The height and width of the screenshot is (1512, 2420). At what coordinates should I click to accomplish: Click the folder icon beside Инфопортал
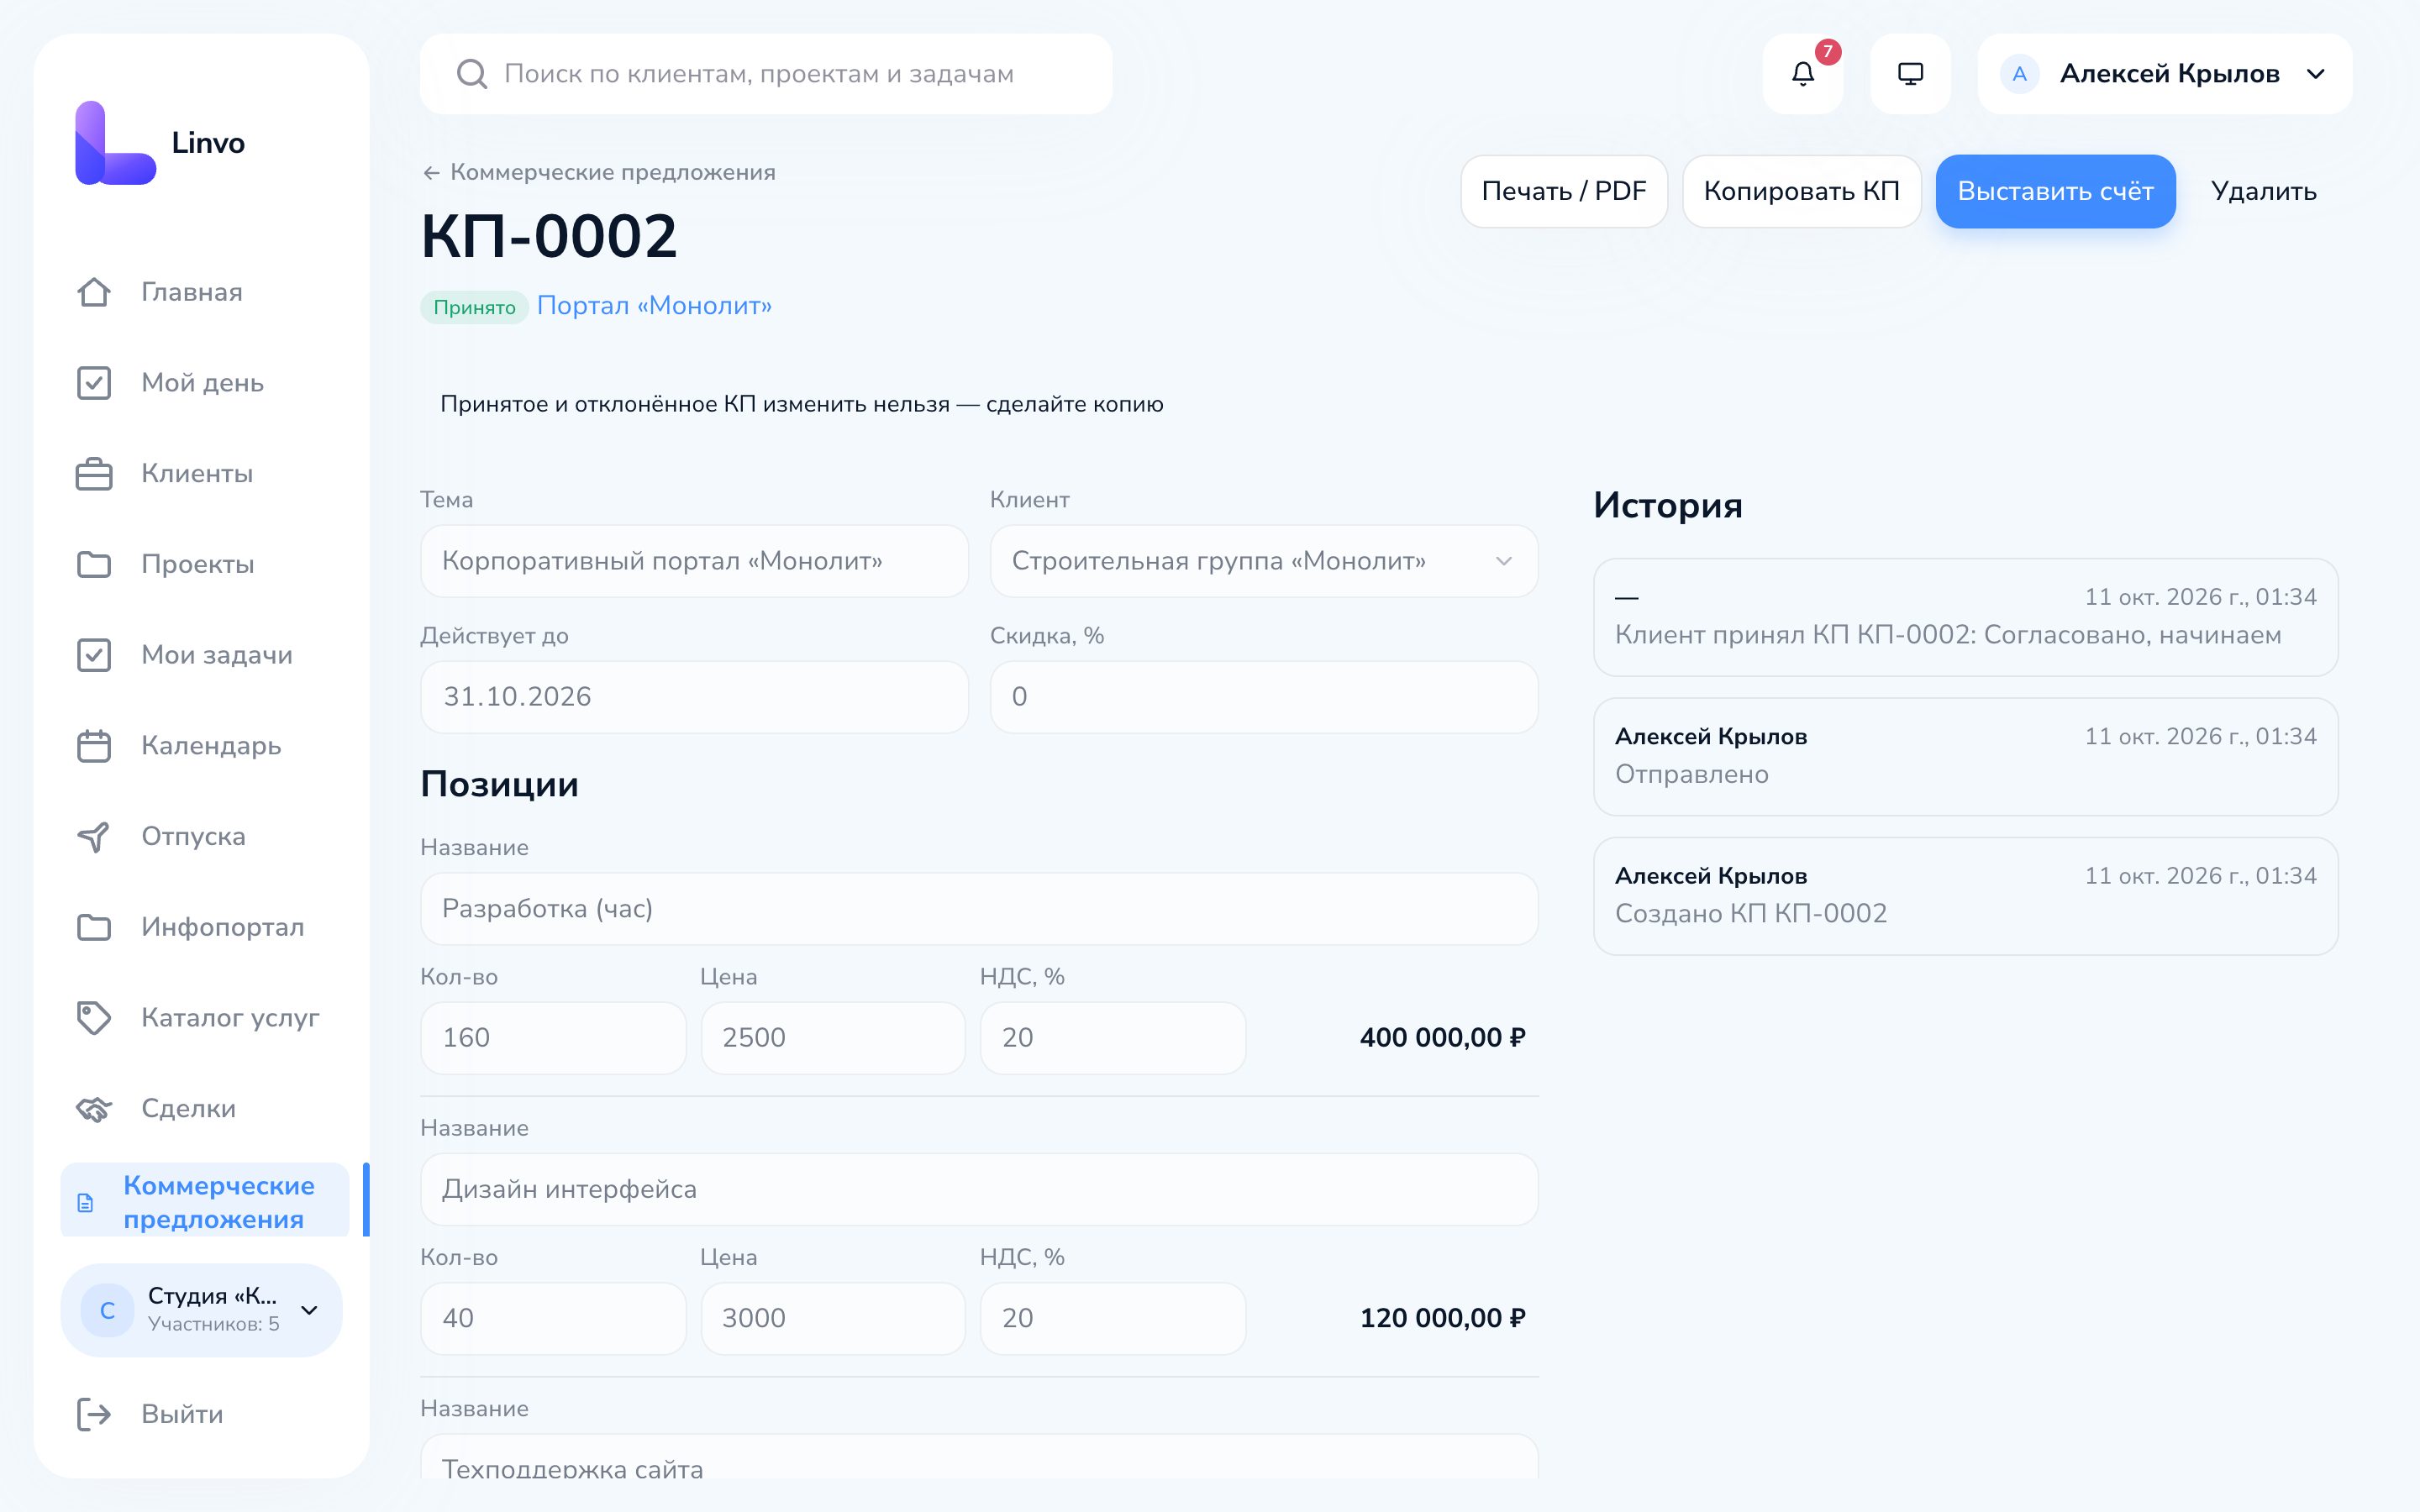(94, 927)
